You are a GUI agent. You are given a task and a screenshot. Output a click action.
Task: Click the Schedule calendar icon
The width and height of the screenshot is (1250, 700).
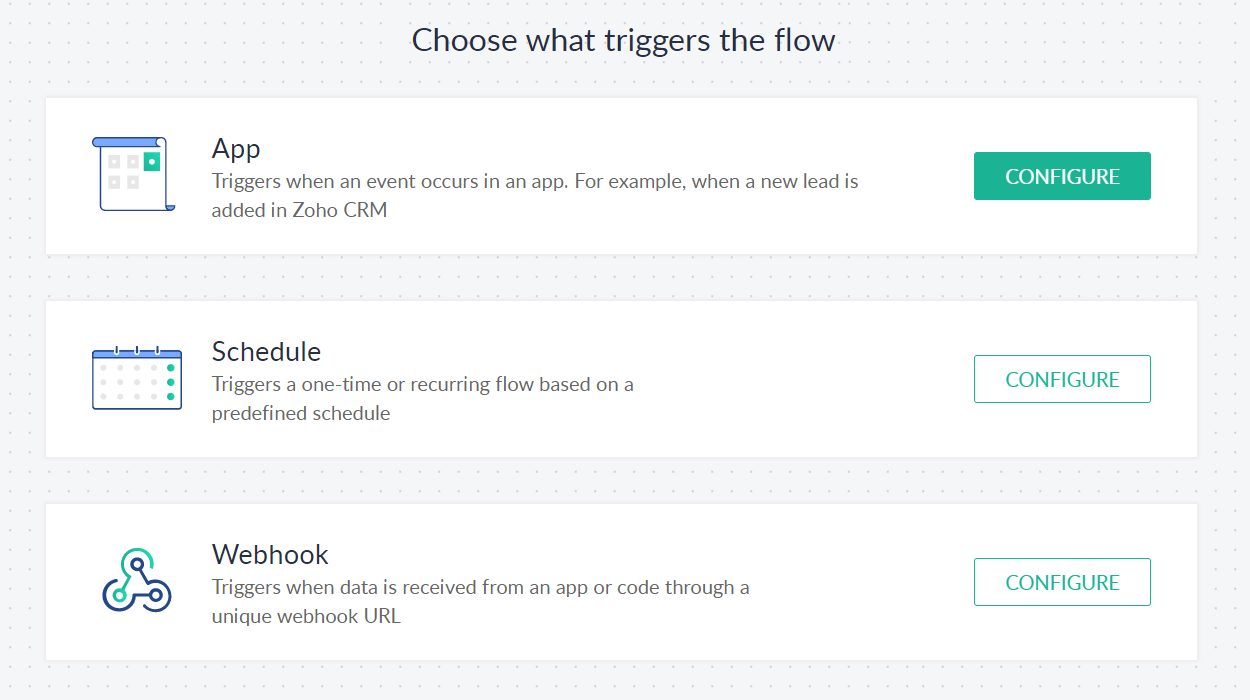[137, 378]
